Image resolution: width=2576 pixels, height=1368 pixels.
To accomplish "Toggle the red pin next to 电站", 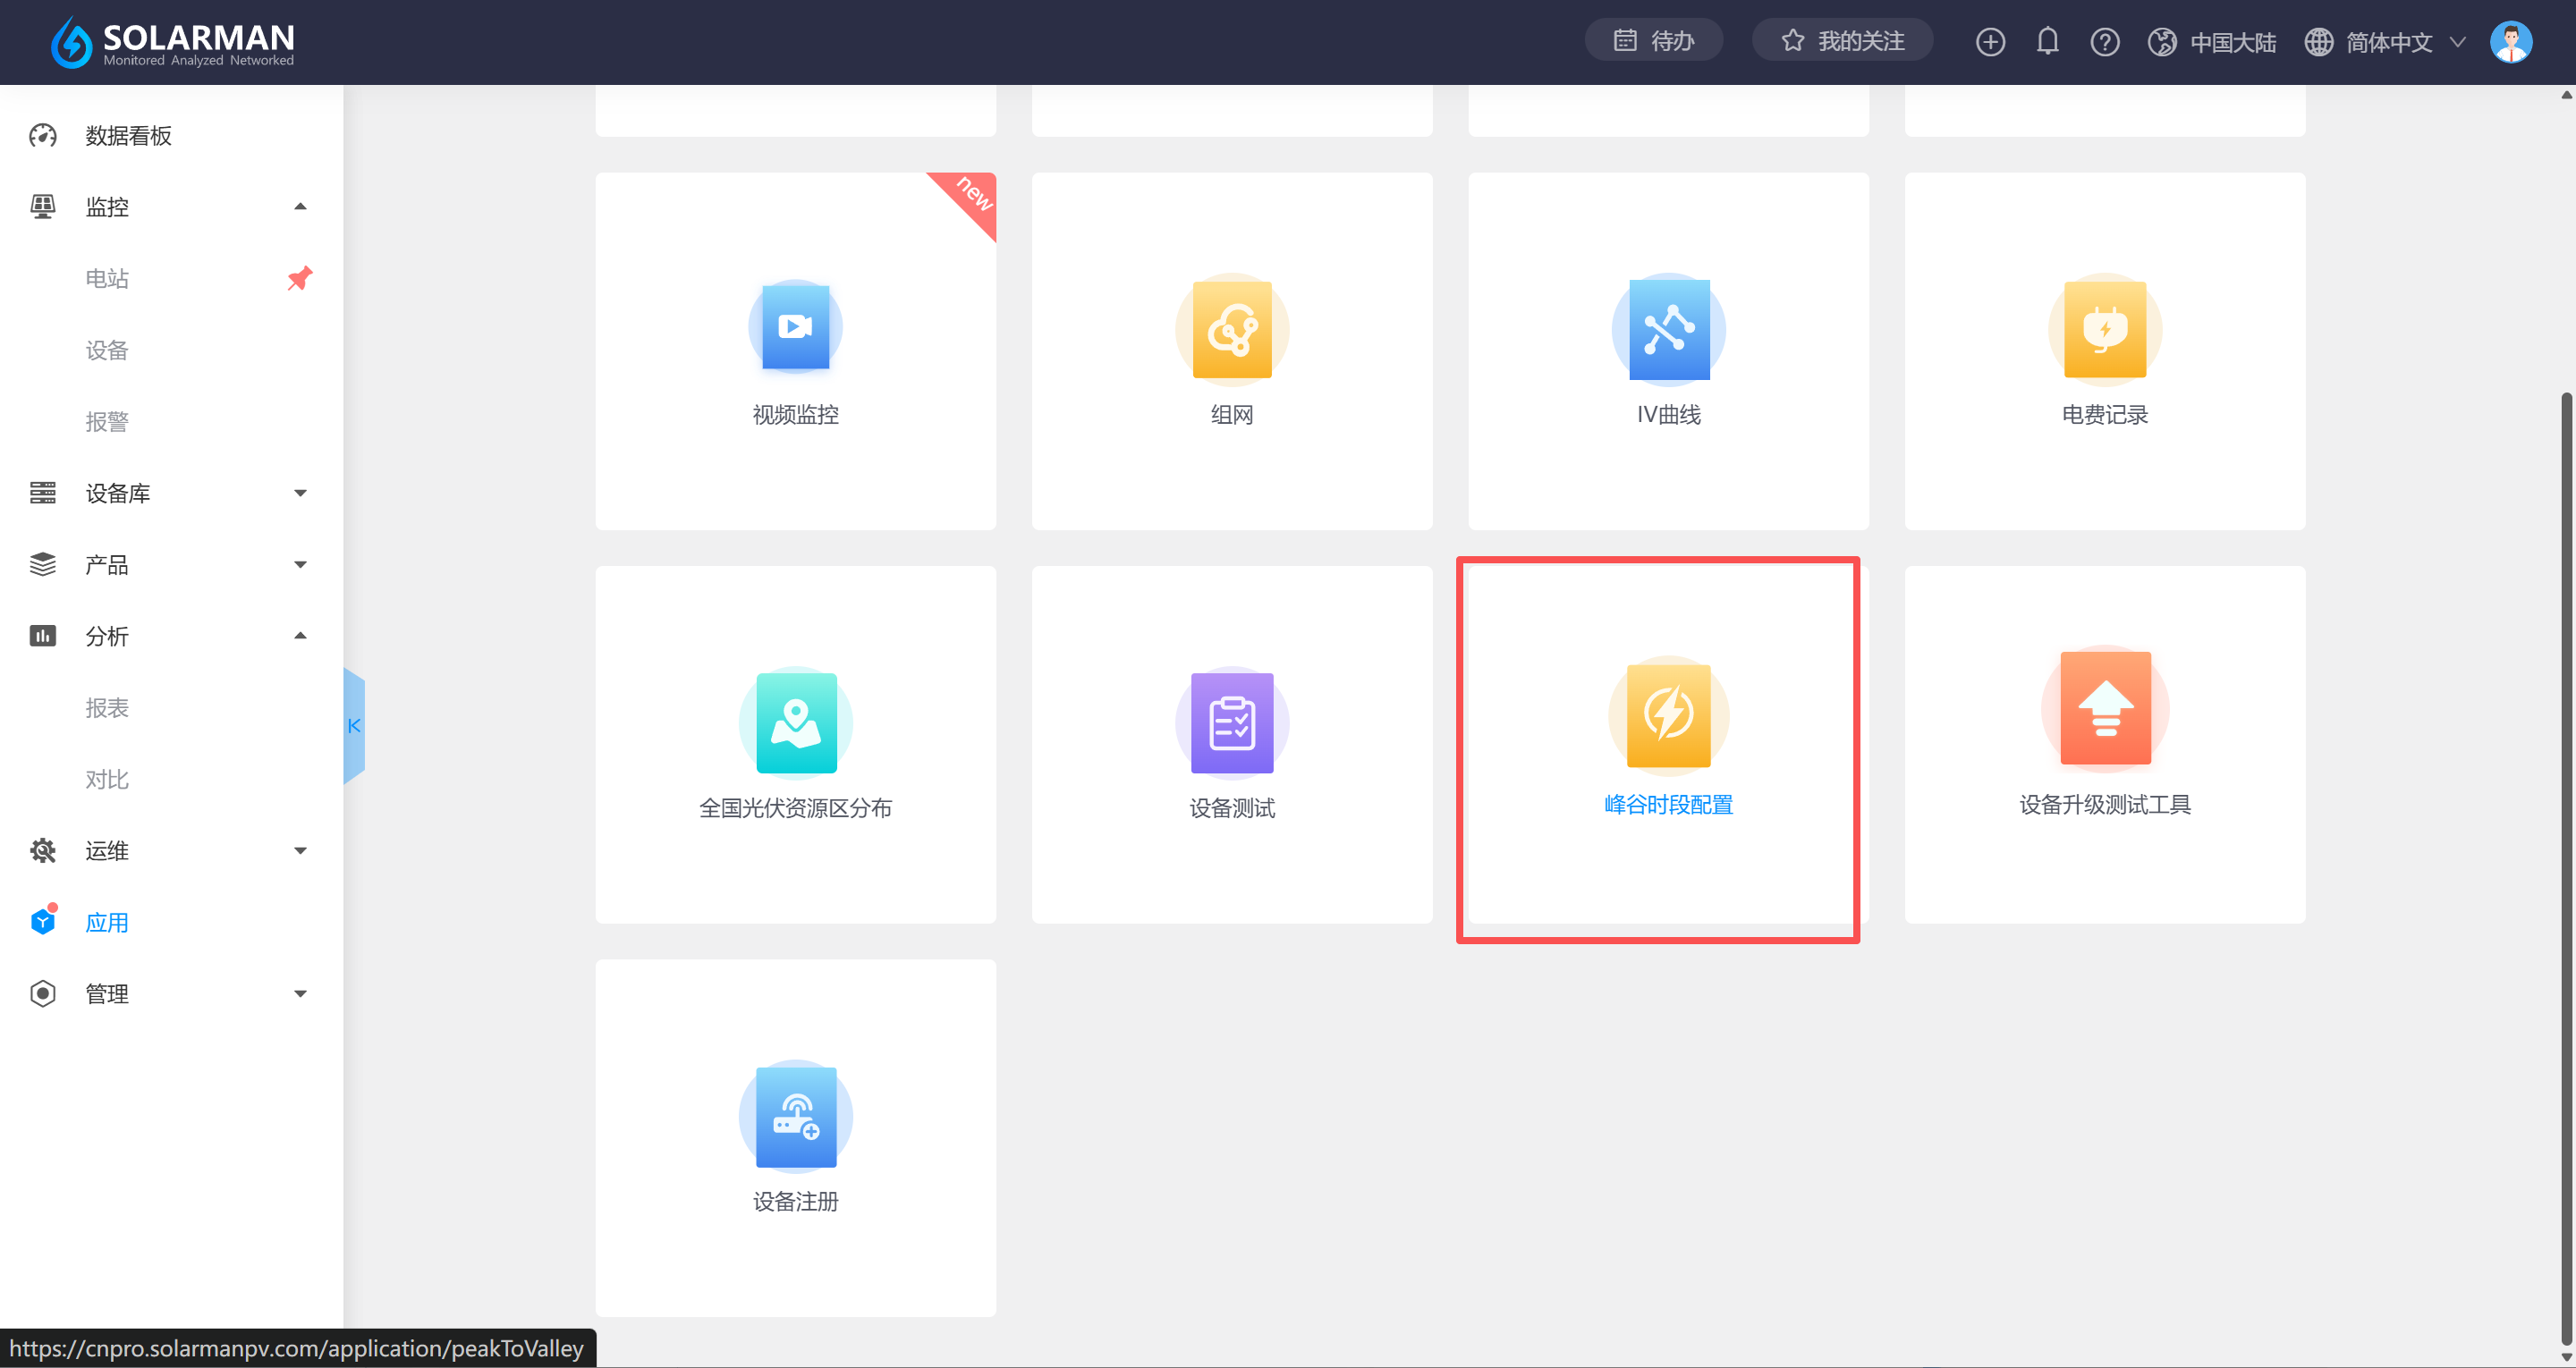I will (299, 278).
